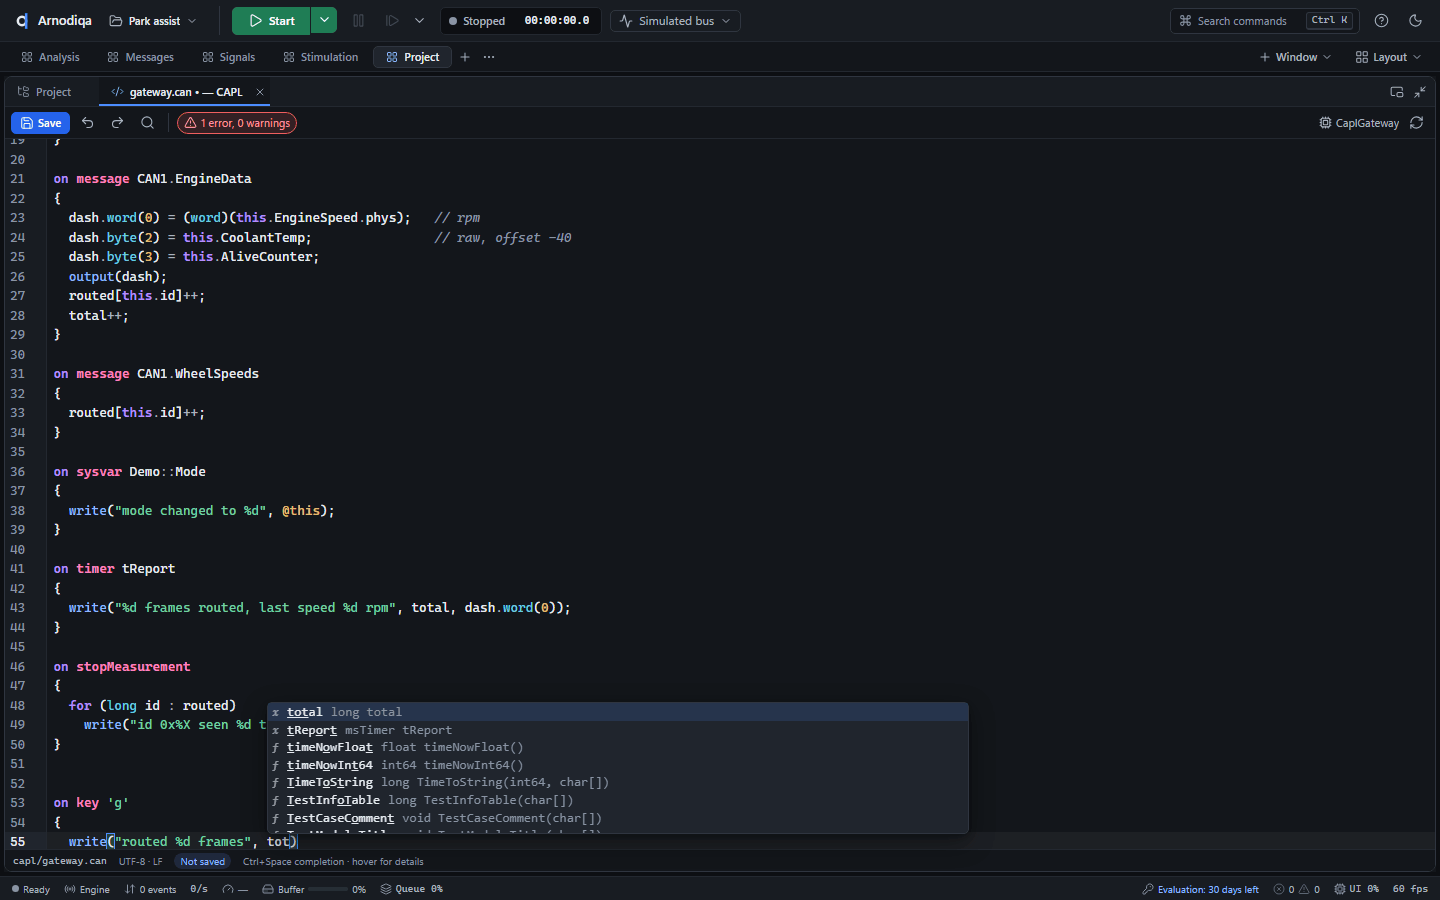
Task: Switch to the Stimulation tab
Action: (320, 57)
